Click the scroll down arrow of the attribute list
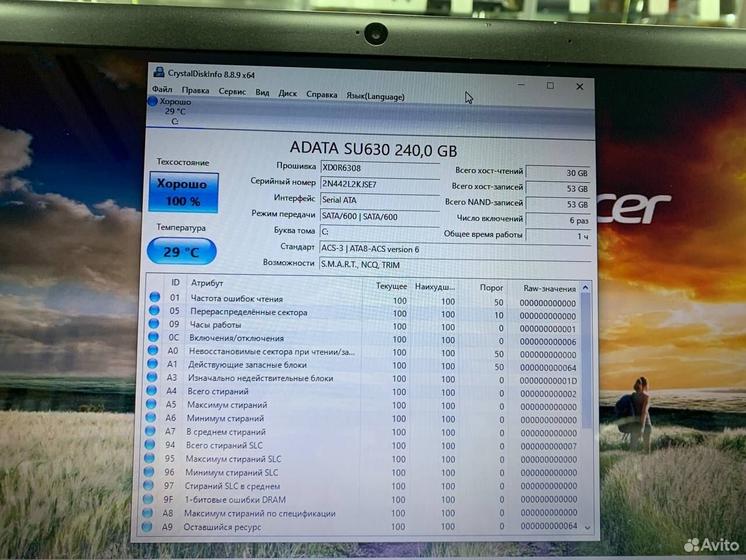 click(586, 527)
